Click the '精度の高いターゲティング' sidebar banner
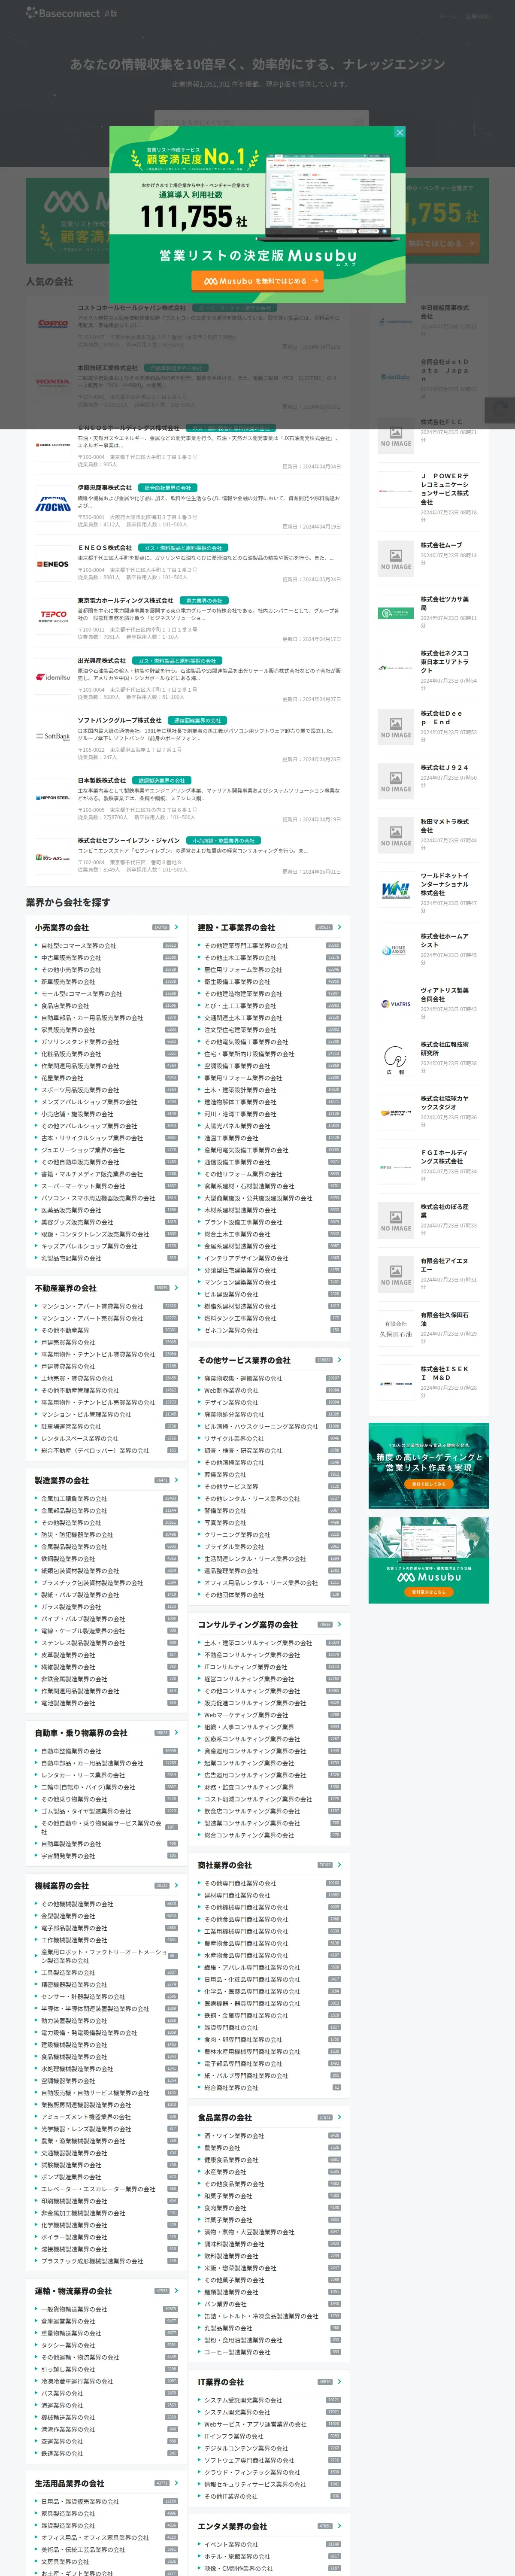The image size is (515, 2576). (x=429, y=1465)
